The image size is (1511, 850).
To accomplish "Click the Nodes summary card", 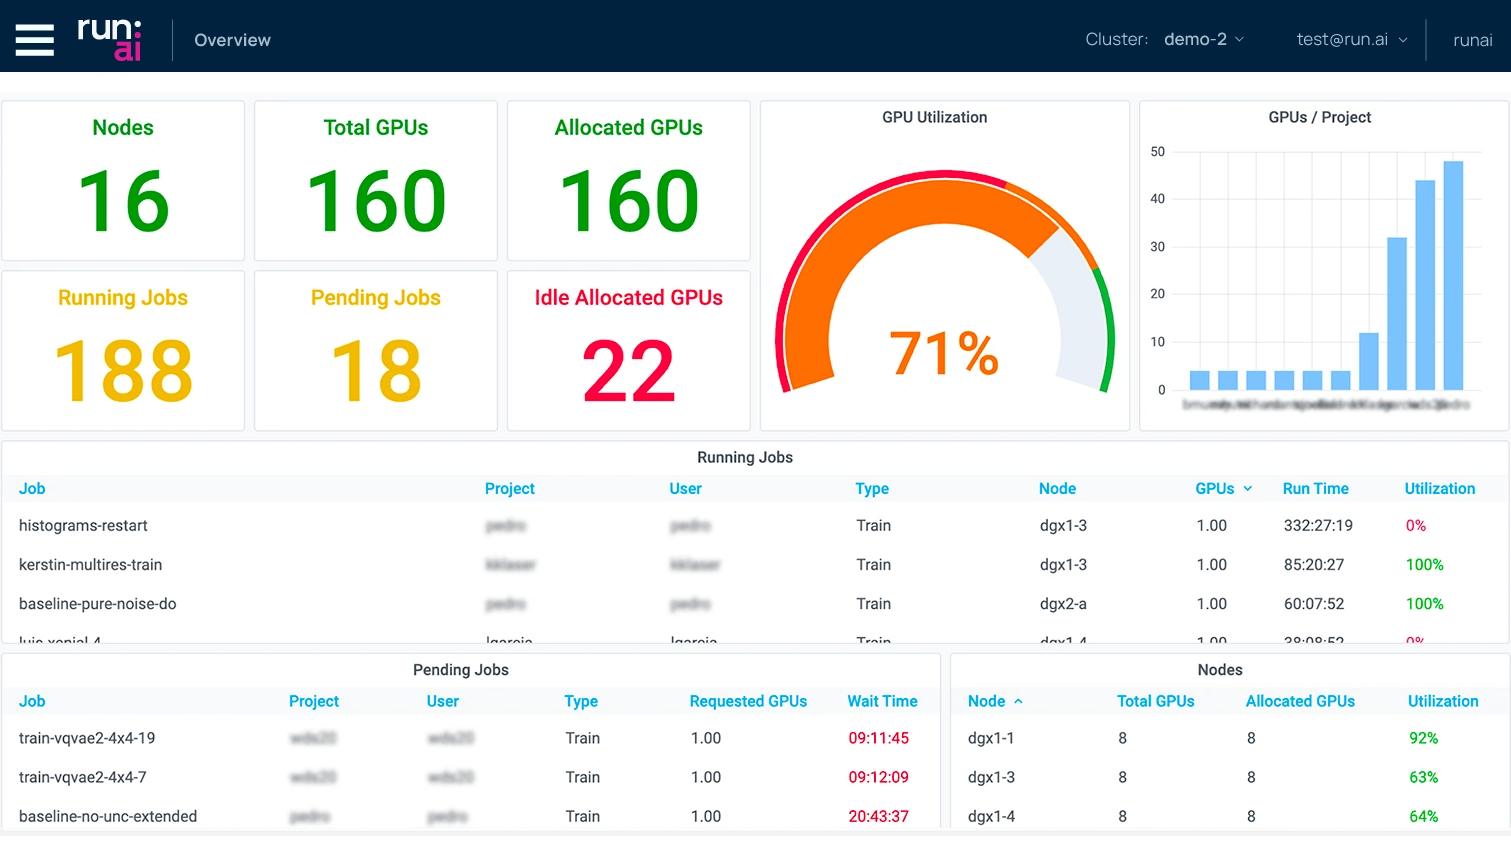I will 122,180.
